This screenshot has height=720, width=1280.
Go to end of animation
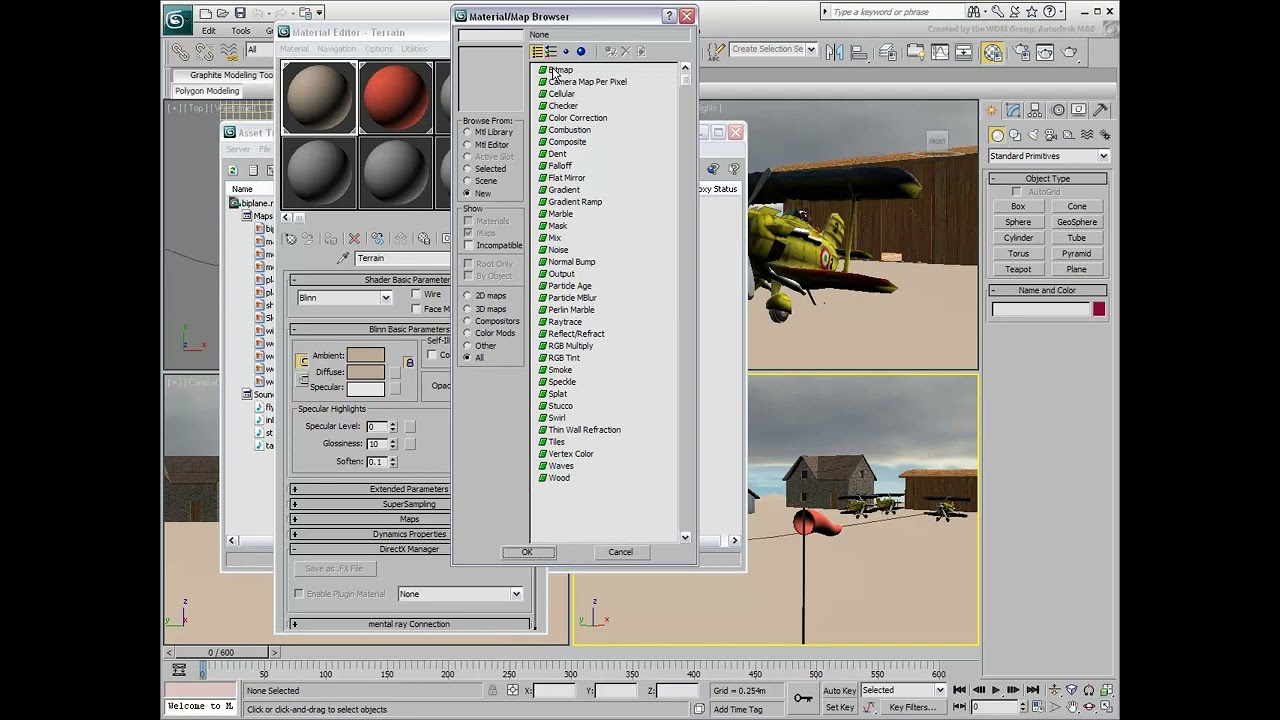(1032, 690)
